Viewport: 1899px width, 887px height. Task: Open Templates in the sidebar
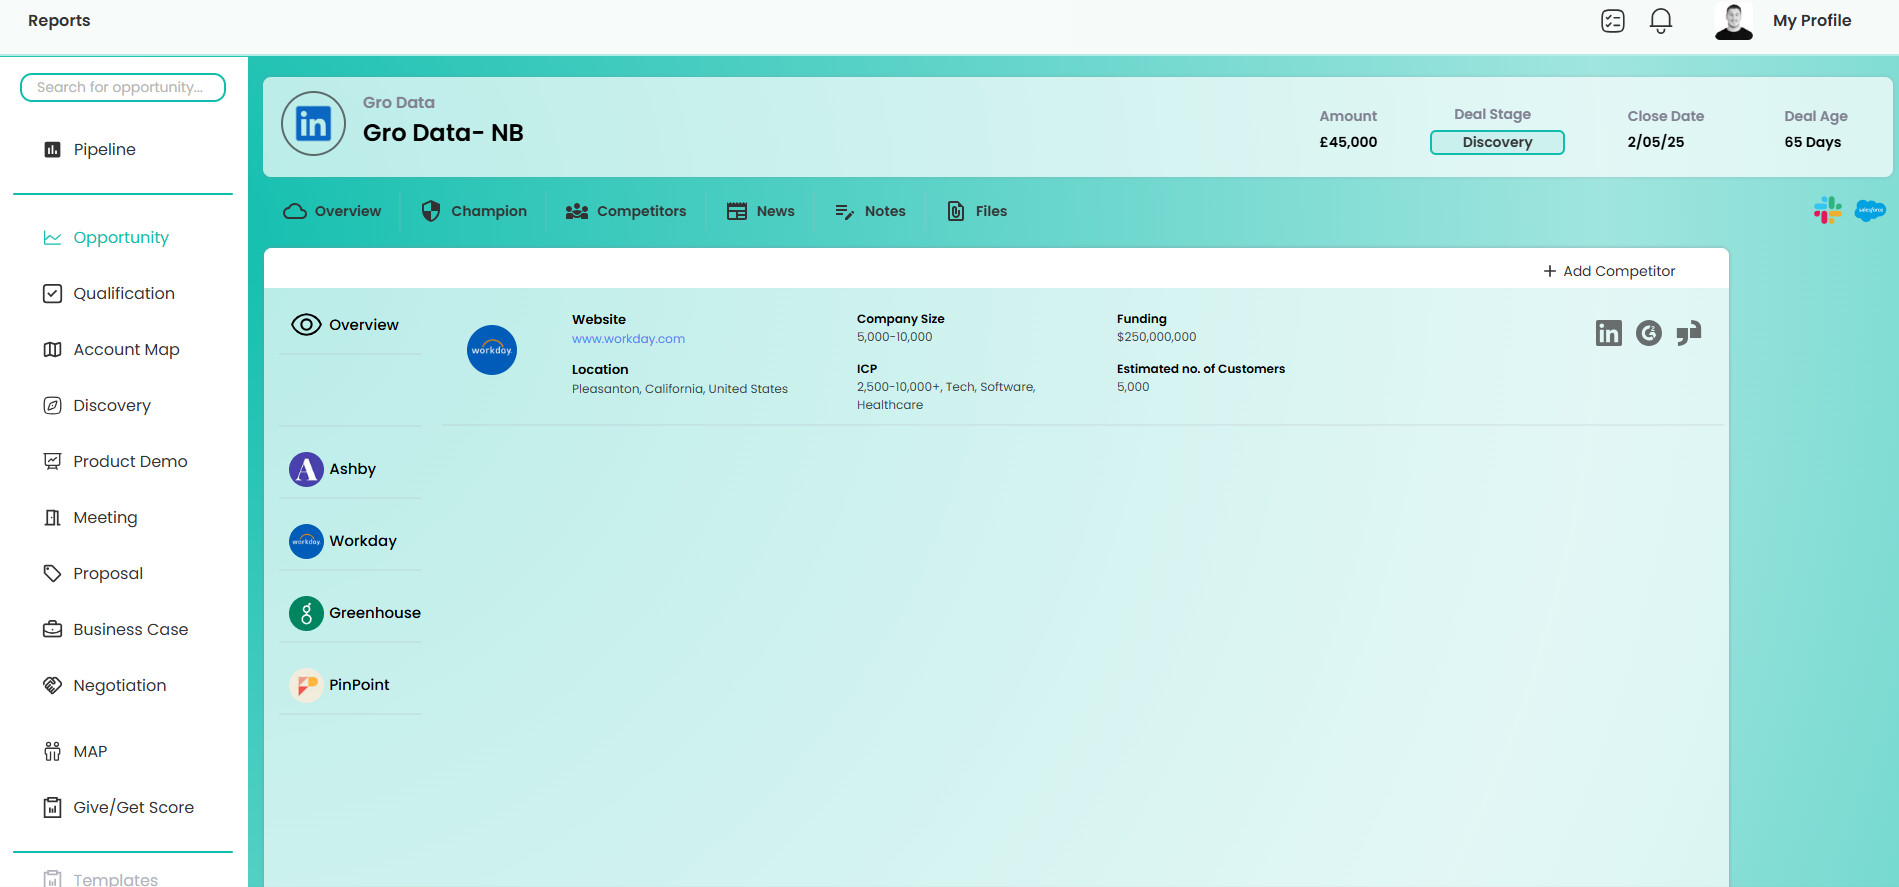115,879
